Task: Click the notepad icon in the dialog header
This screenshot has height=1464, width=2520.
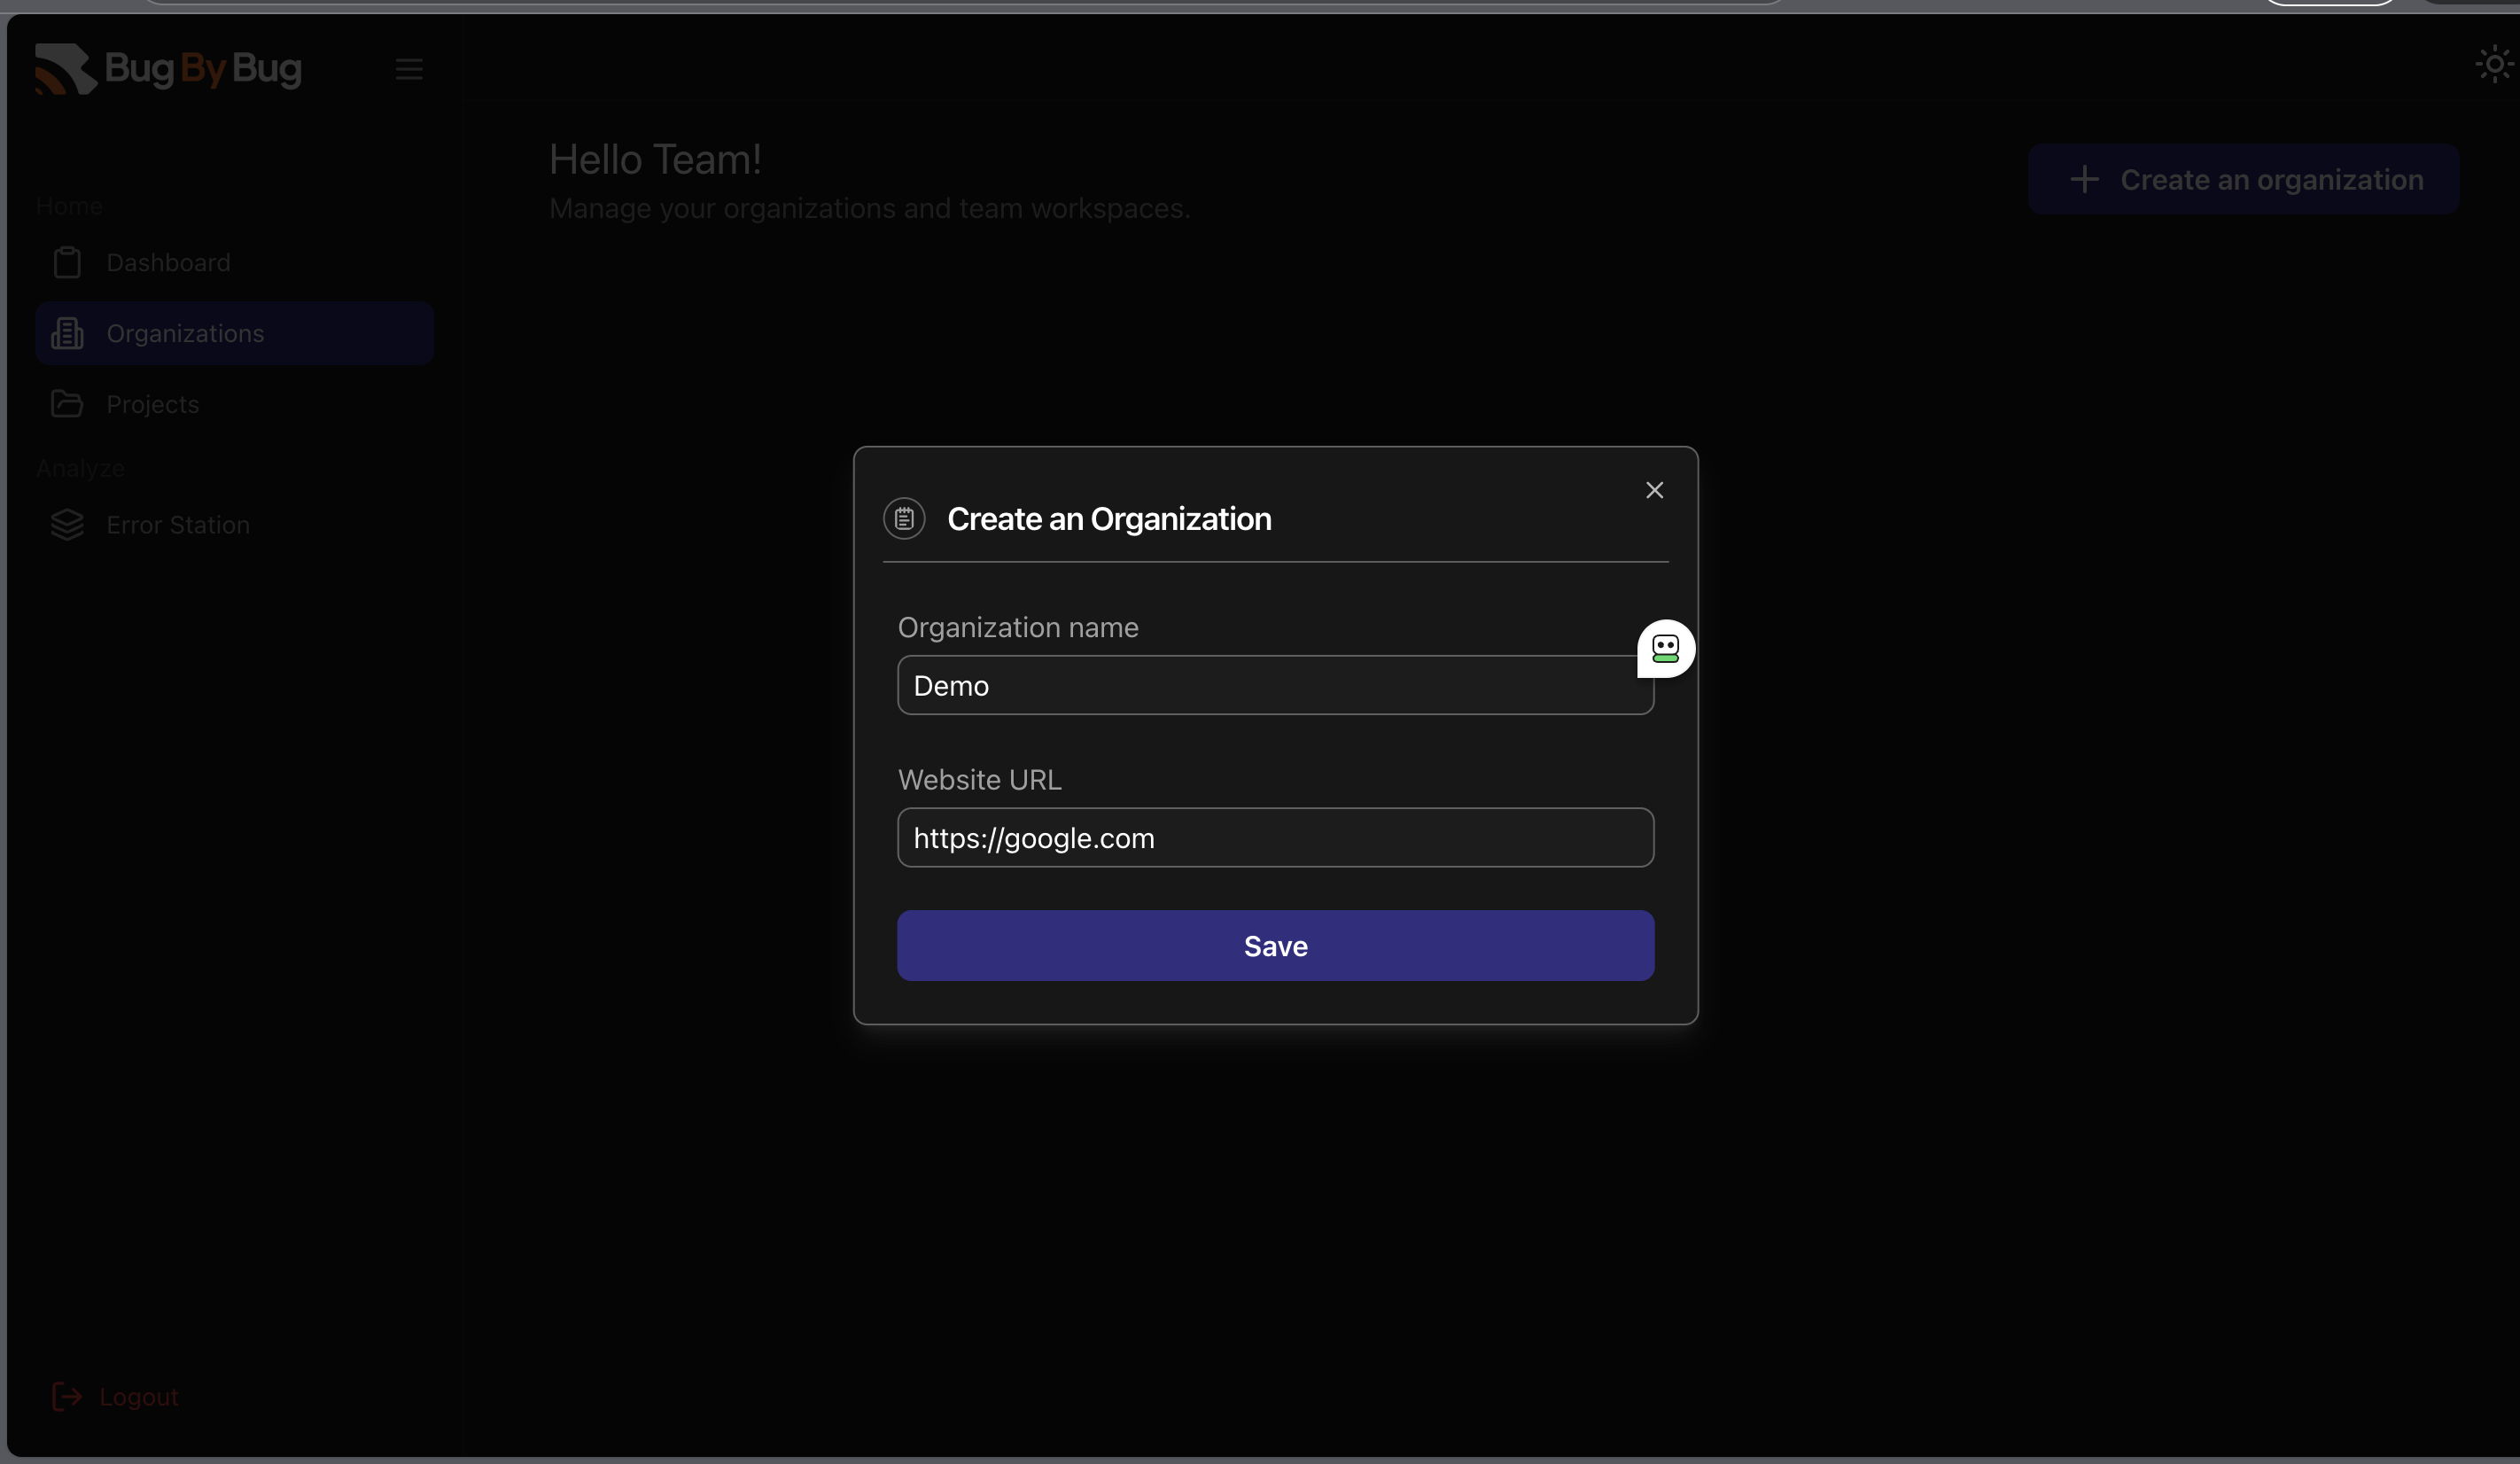Action: pyautogui.click(x=903, y=518)
